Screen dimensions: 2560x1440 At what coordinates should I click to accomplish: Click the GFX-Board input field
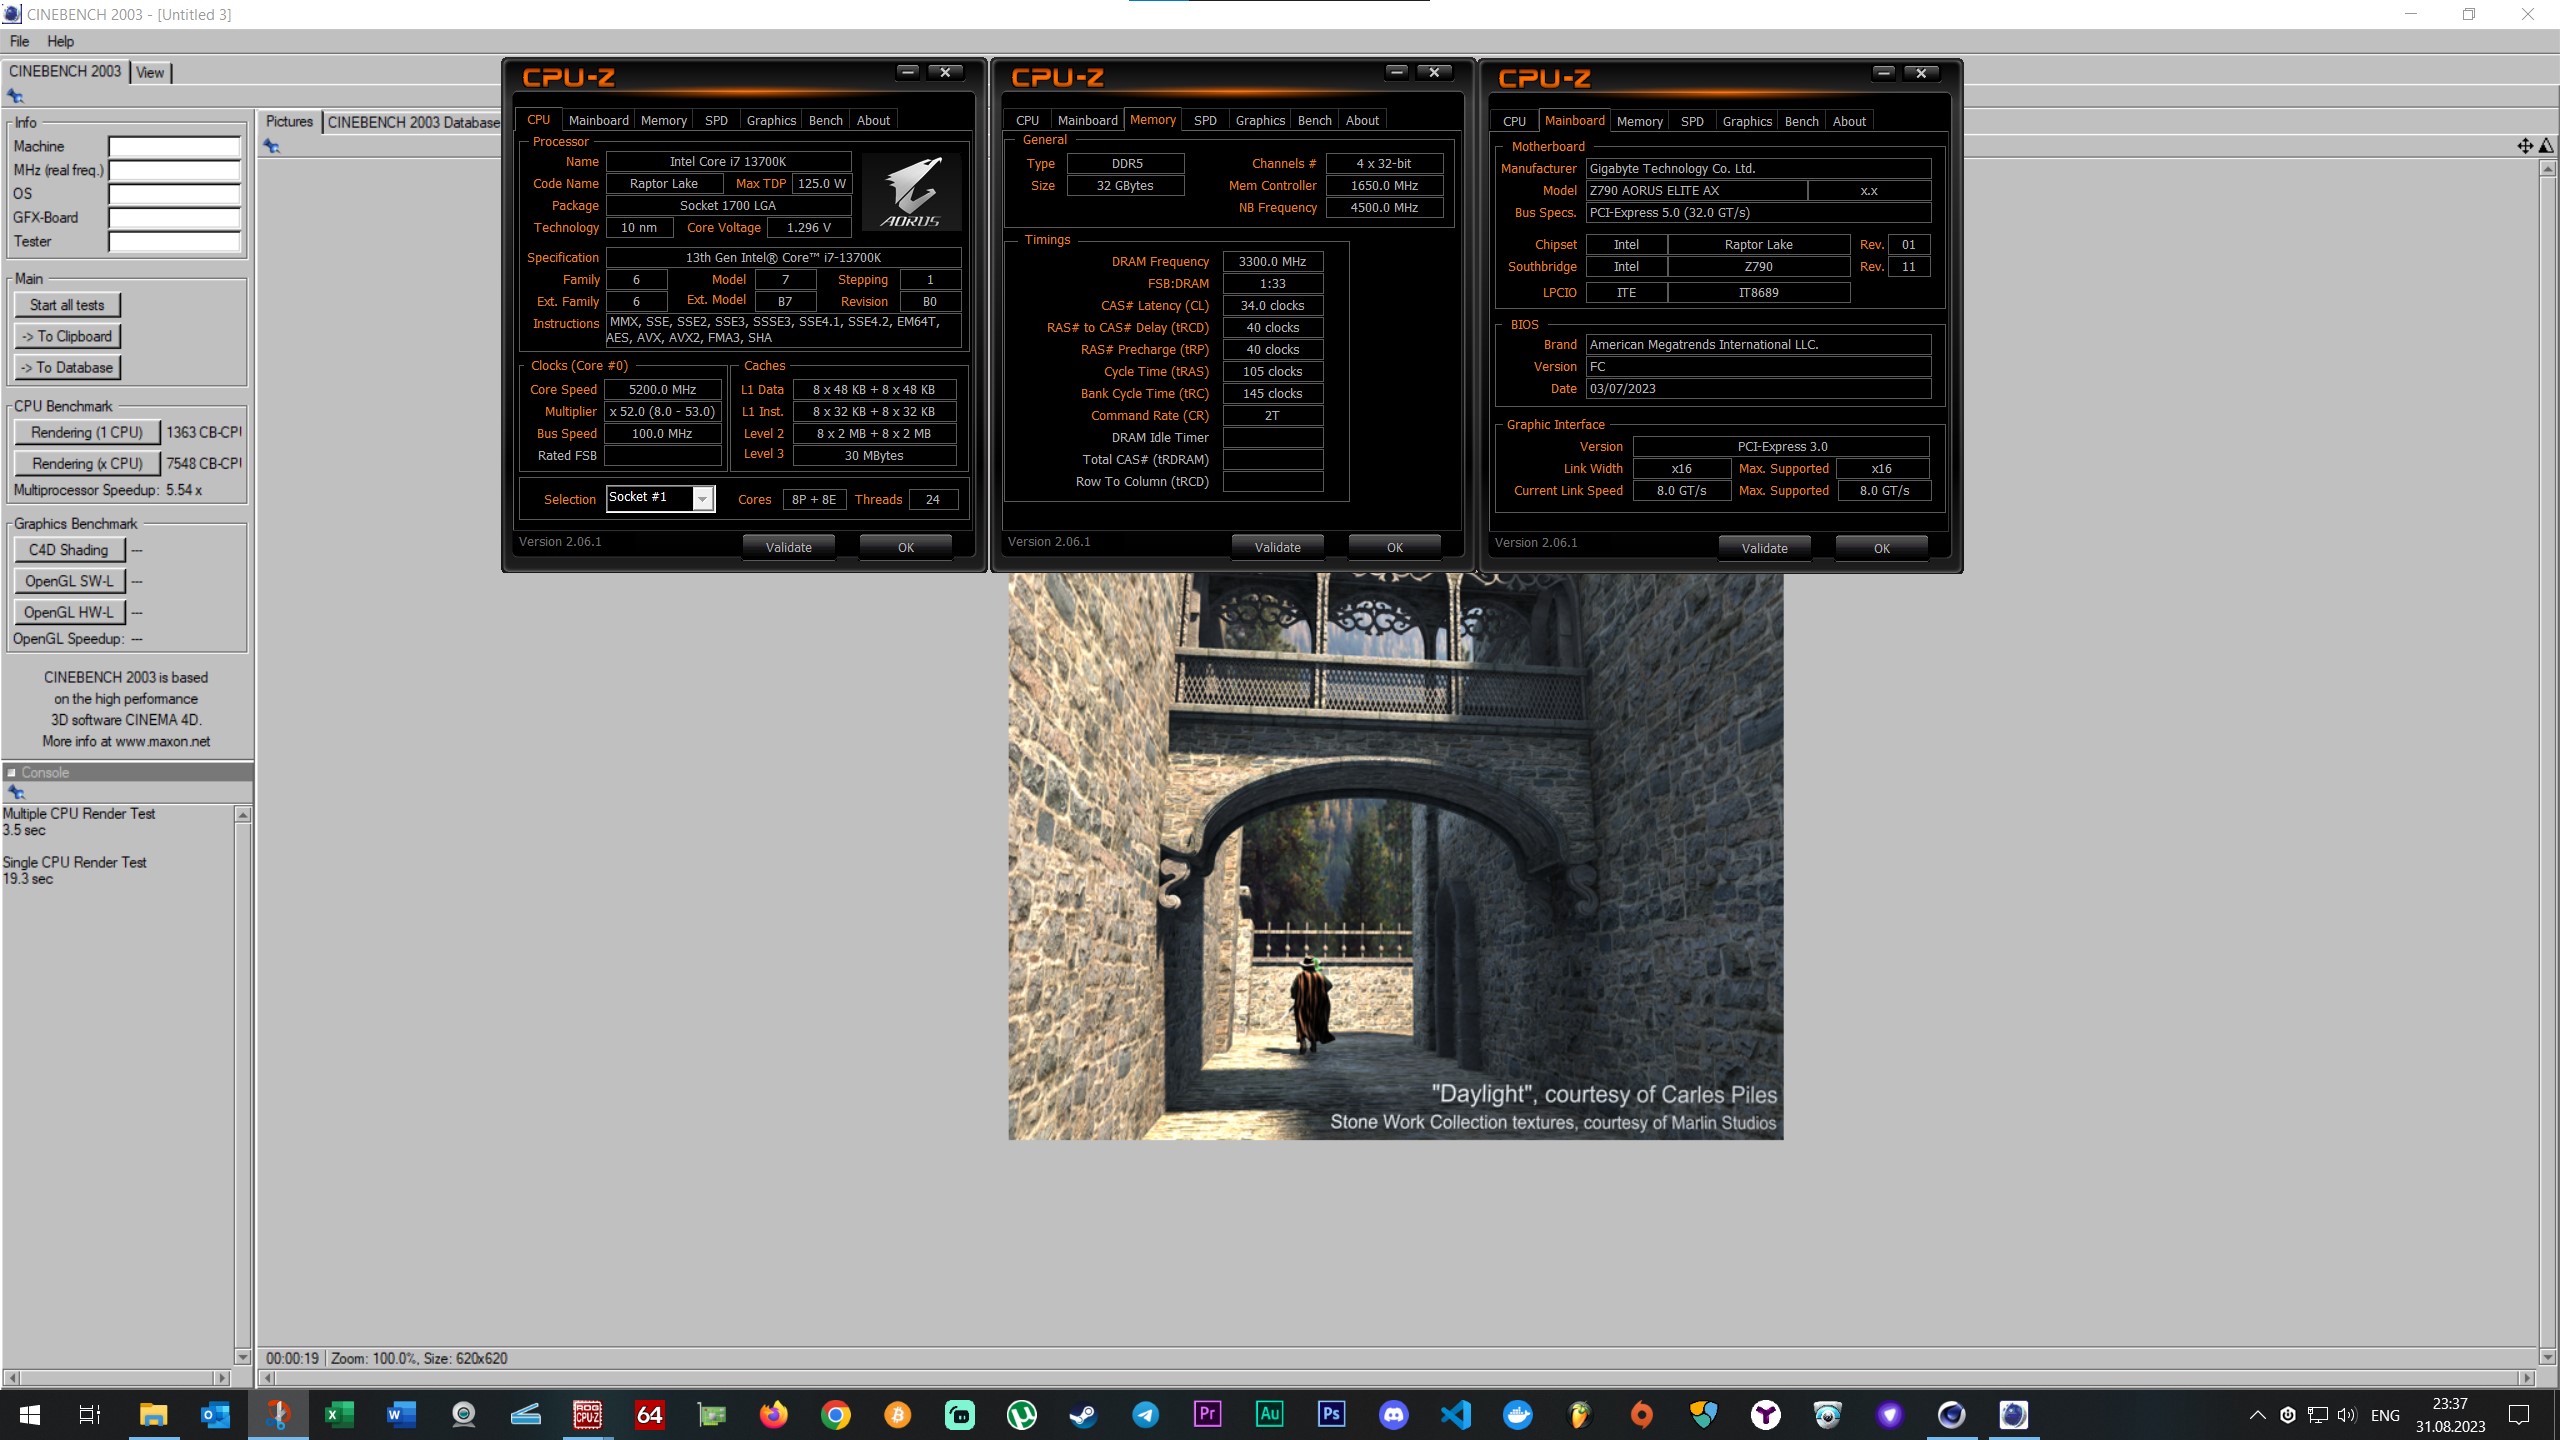[x=175, y=217]
